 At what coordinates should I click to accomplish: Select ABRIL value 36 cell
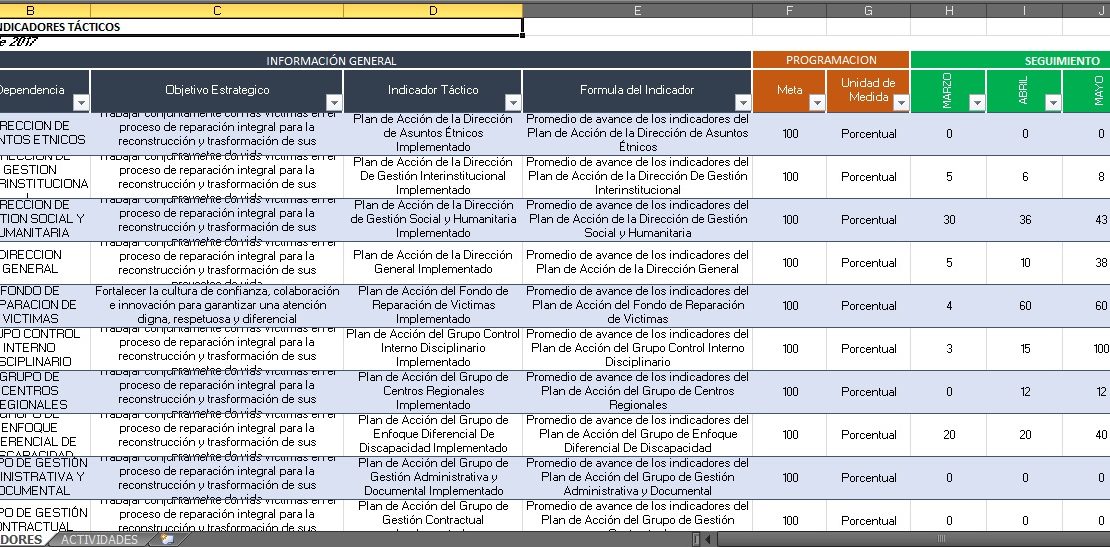pyautogui.click(x=1024, y=219)
